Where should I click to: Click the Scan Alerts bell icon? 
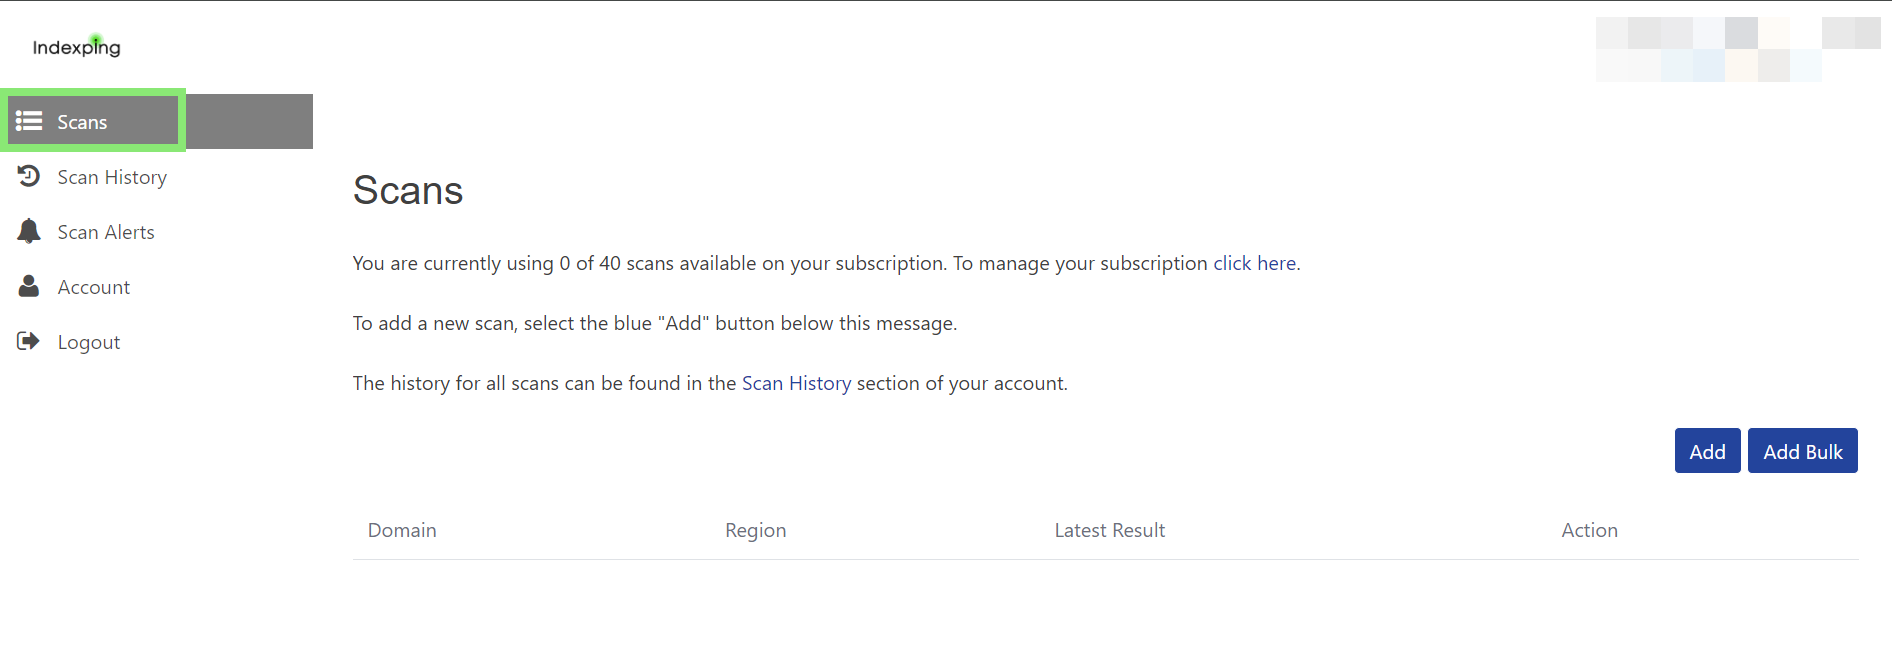pyautogui.click(x=29, y=231)
